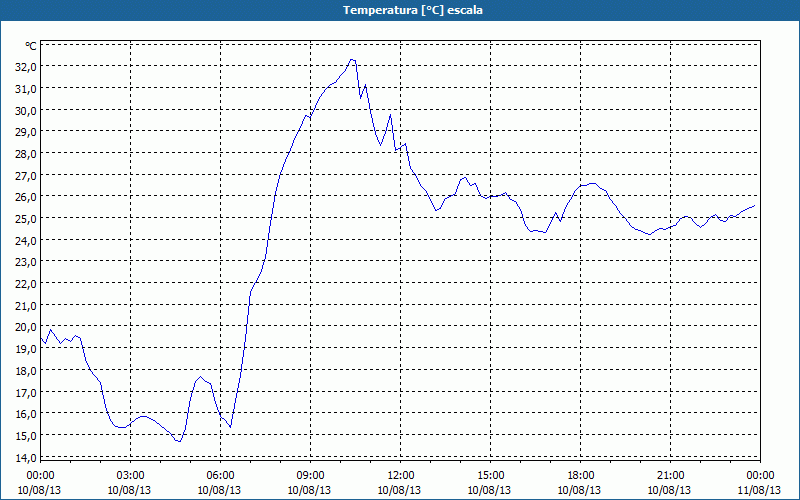Screen dimensions: 800x500
Task: Select the 14,0 y-axis label
Action: [x=27, y=458]
